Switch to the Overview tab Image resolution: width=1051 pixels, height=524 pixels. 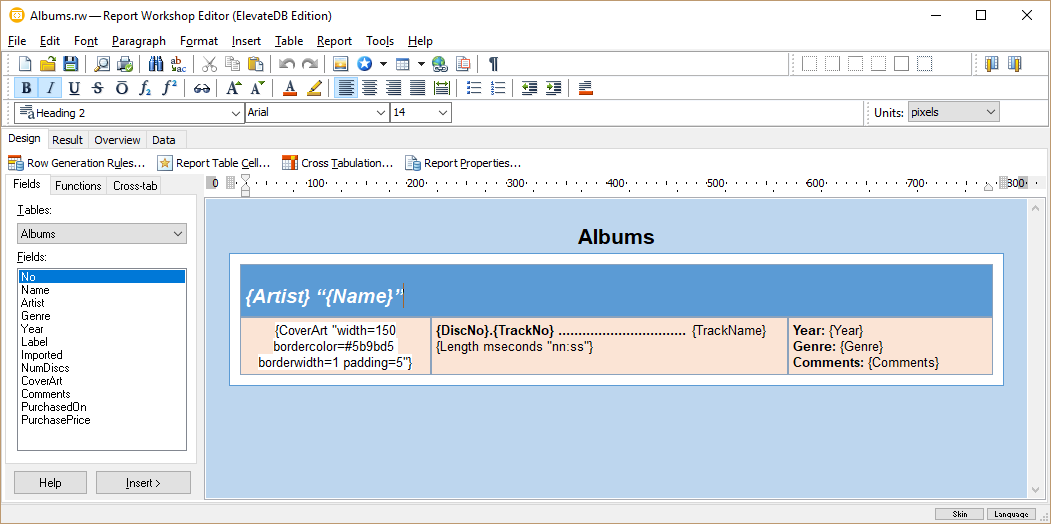click(x=117, y=140)
